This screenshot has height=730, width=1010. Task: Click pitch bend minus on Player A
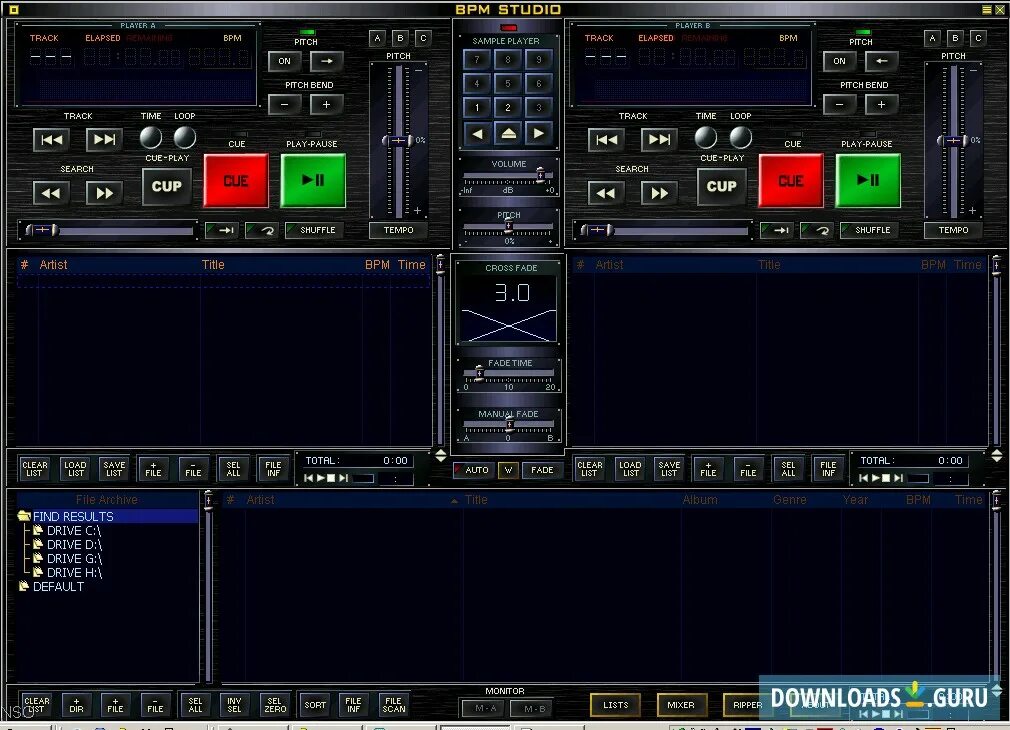pyautogui.click(x=285, y=104)
